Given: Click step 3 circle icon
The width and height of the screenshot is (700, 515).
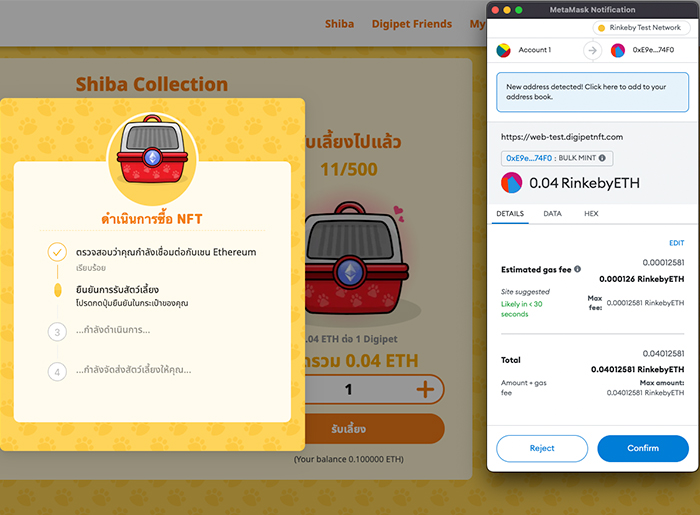Looking at the screenshot, I should coord(57,332).
